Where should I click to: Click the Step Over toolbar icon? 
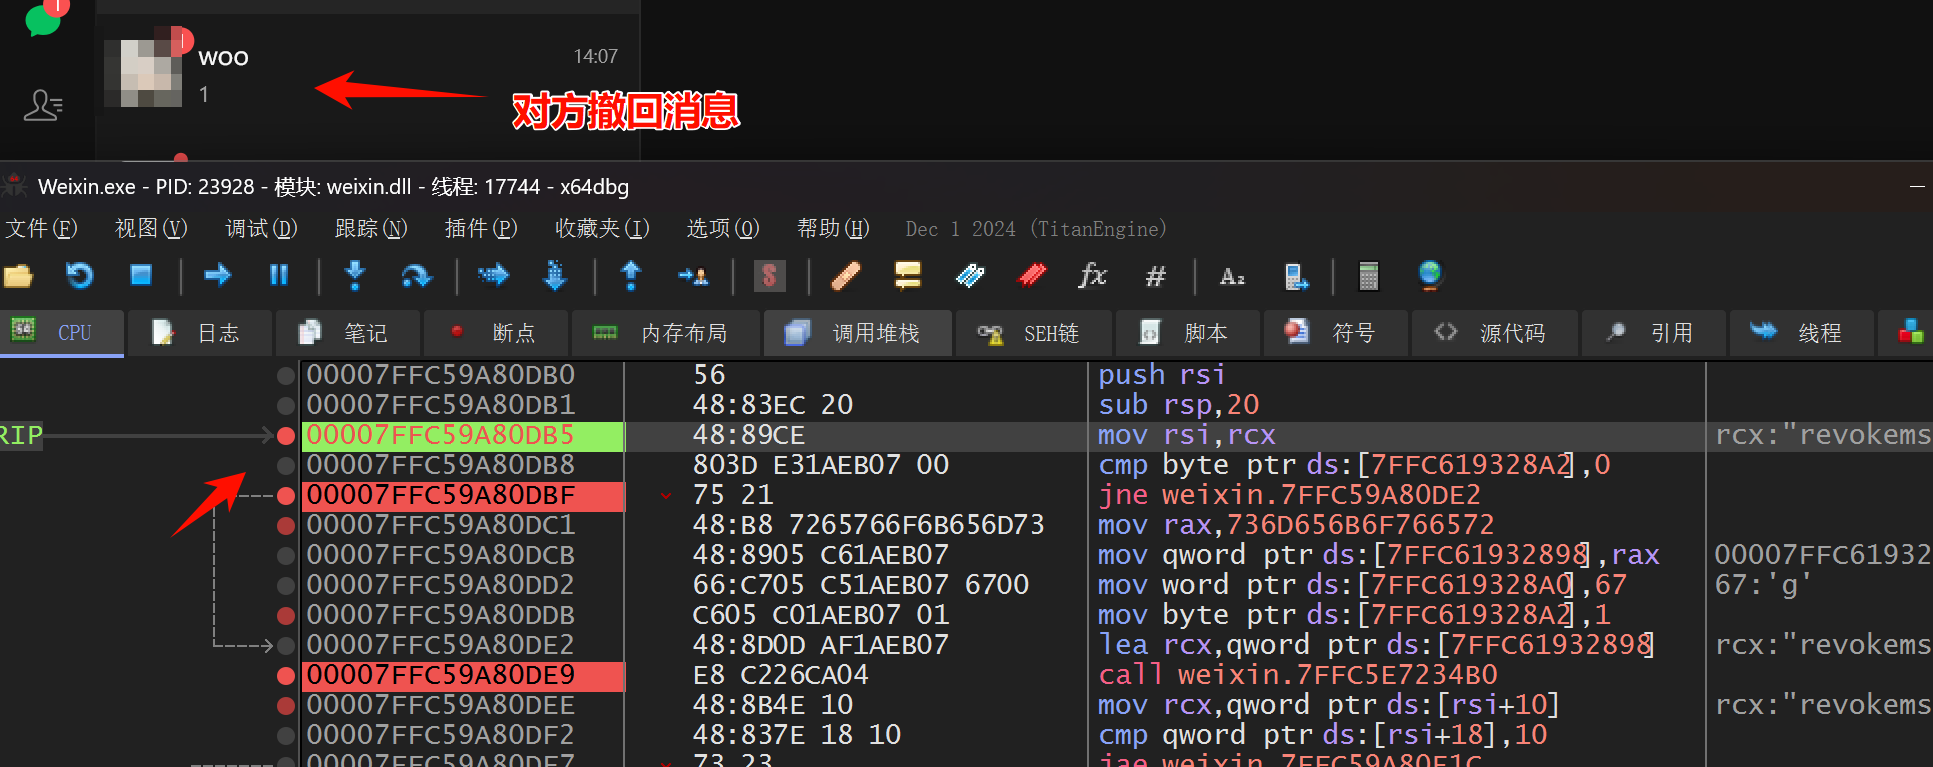(x=416, y=275)
